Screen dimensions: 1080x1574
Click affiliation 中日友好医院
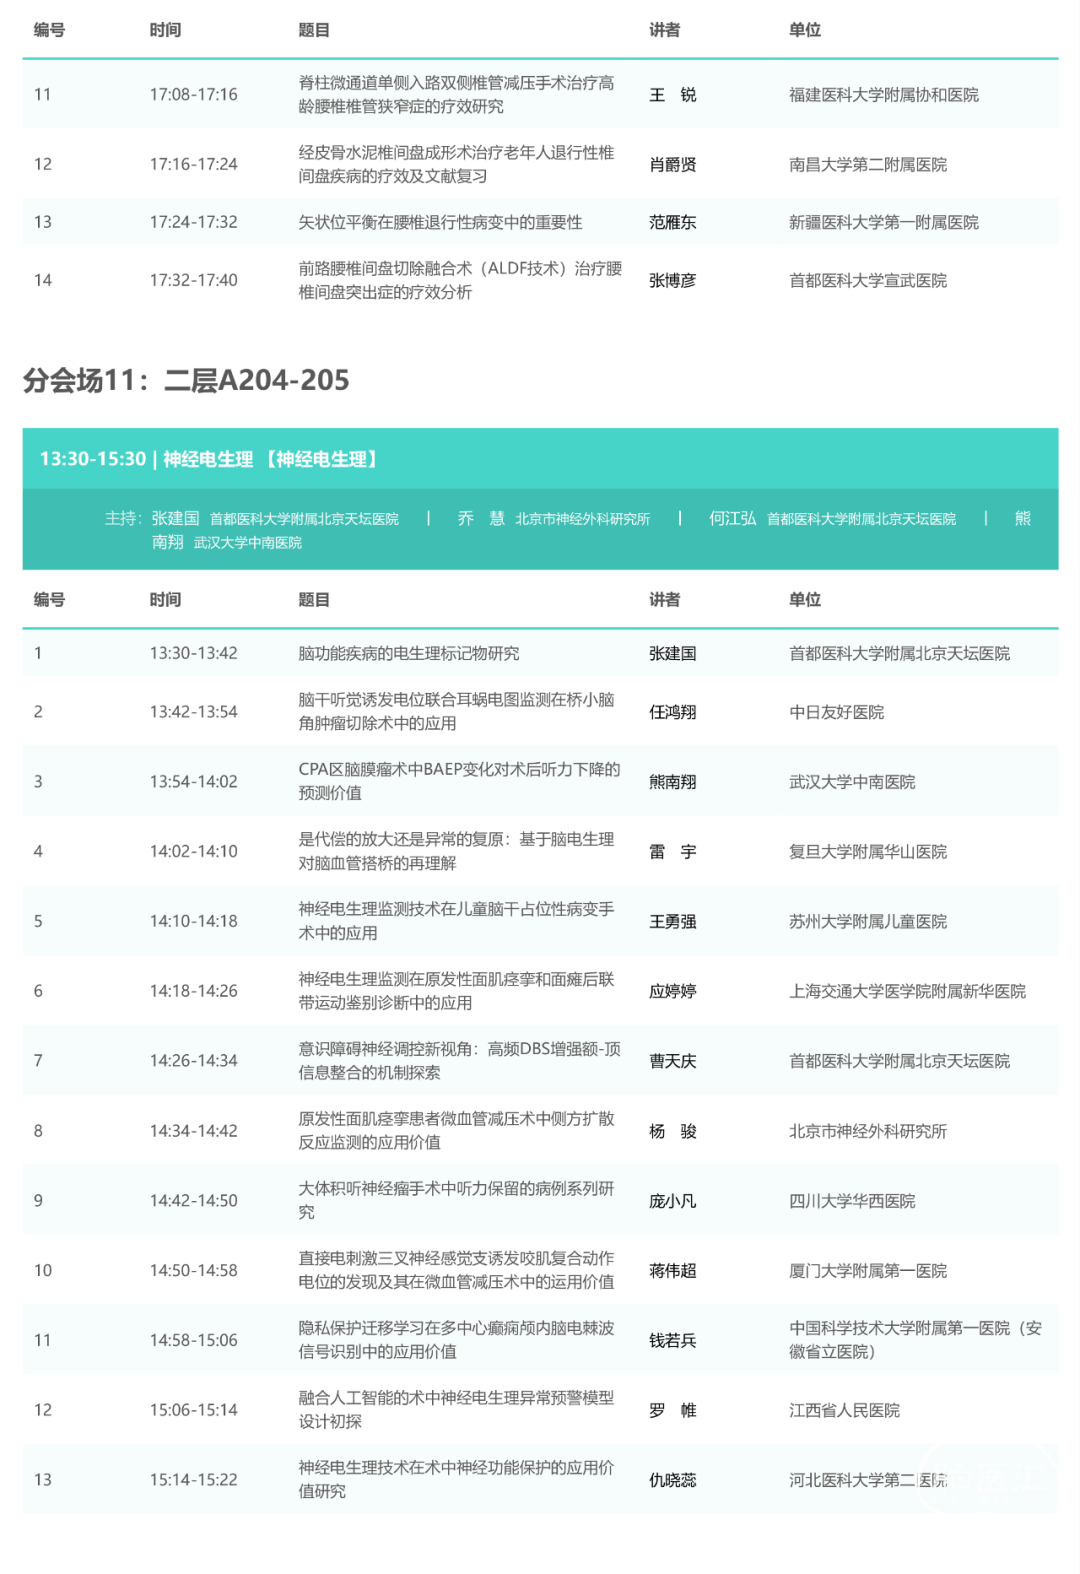coord(836,712)
